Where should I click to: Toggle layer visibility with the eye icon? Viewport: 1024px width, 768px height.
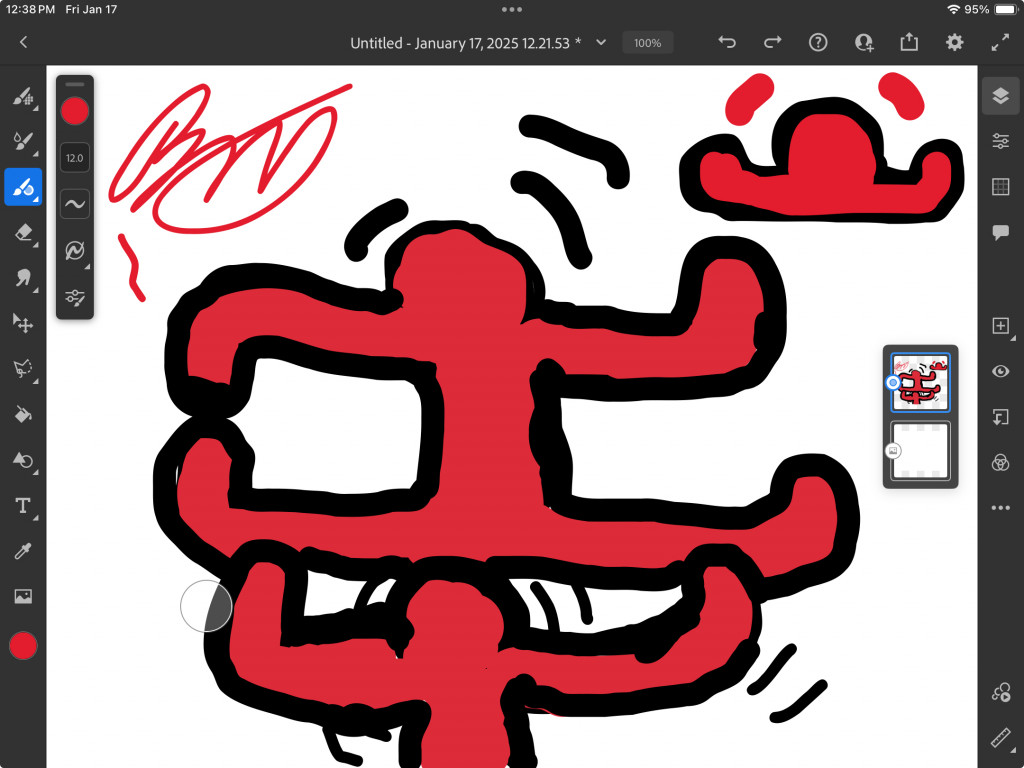point(1000,371)
